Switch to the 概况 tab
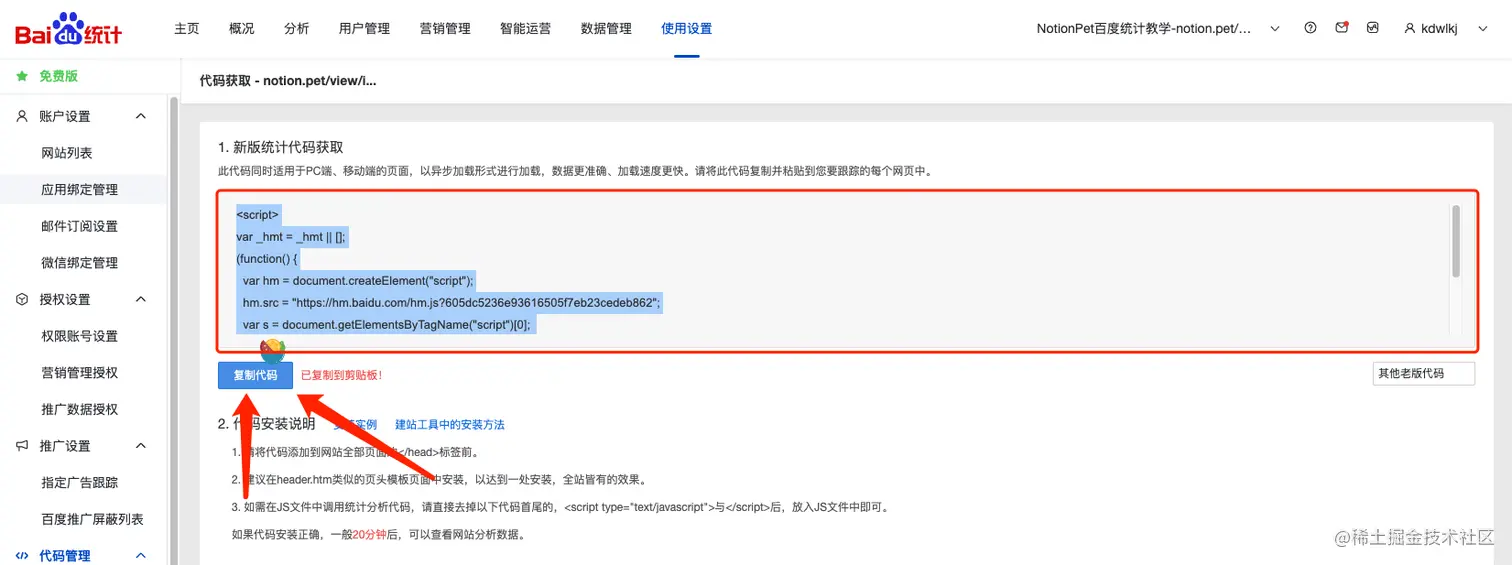1512x565 pixels. point(242,28)
